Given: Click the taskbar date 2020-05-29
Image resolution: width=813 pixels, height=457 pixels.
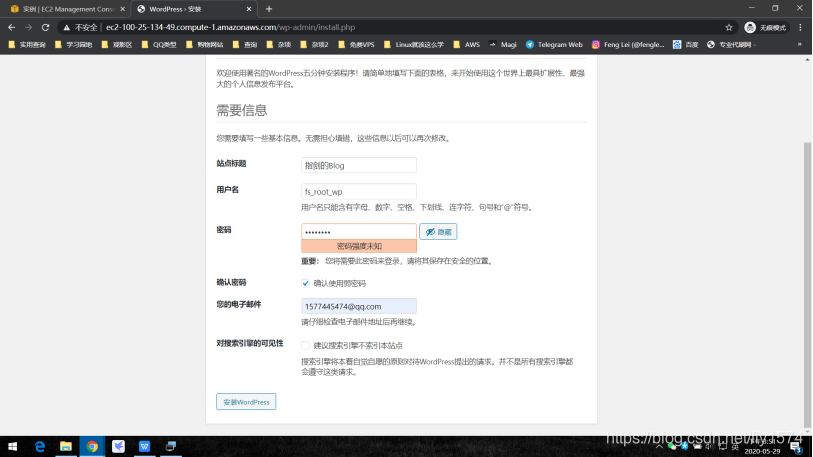Looking at the screenshot, I should (x=762, y=451).
